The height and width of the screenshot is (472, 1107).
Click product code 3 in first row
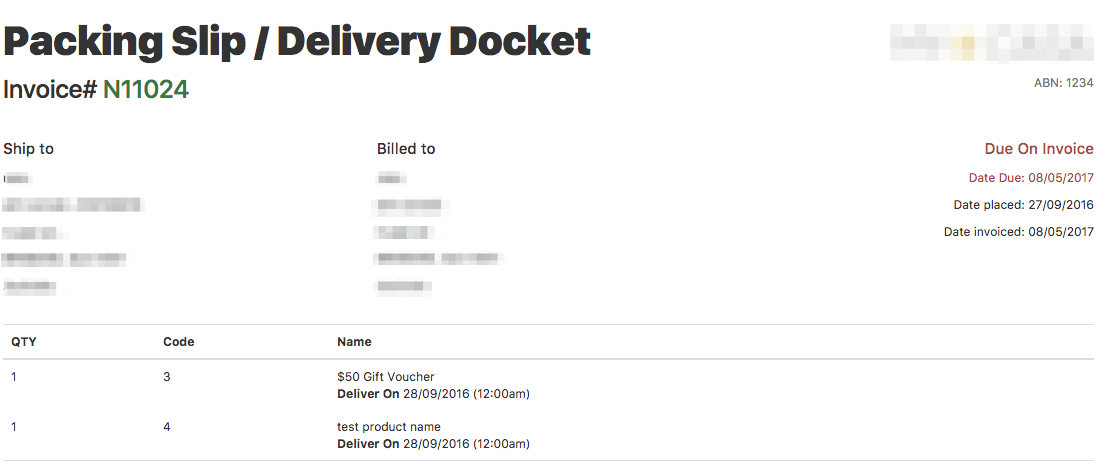tap(167, 377)
